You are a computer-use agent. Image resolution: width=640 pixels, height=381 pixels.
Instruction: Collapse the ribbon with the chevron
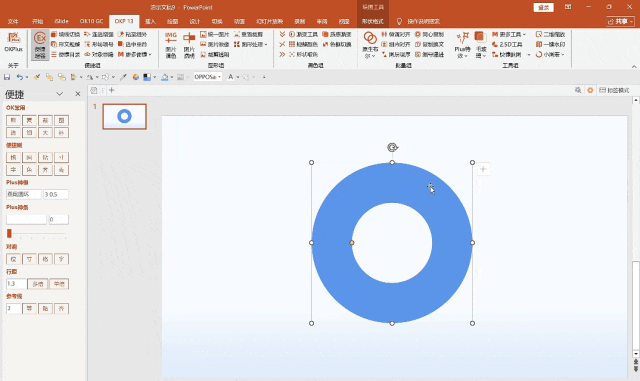(x=634, y=66)
